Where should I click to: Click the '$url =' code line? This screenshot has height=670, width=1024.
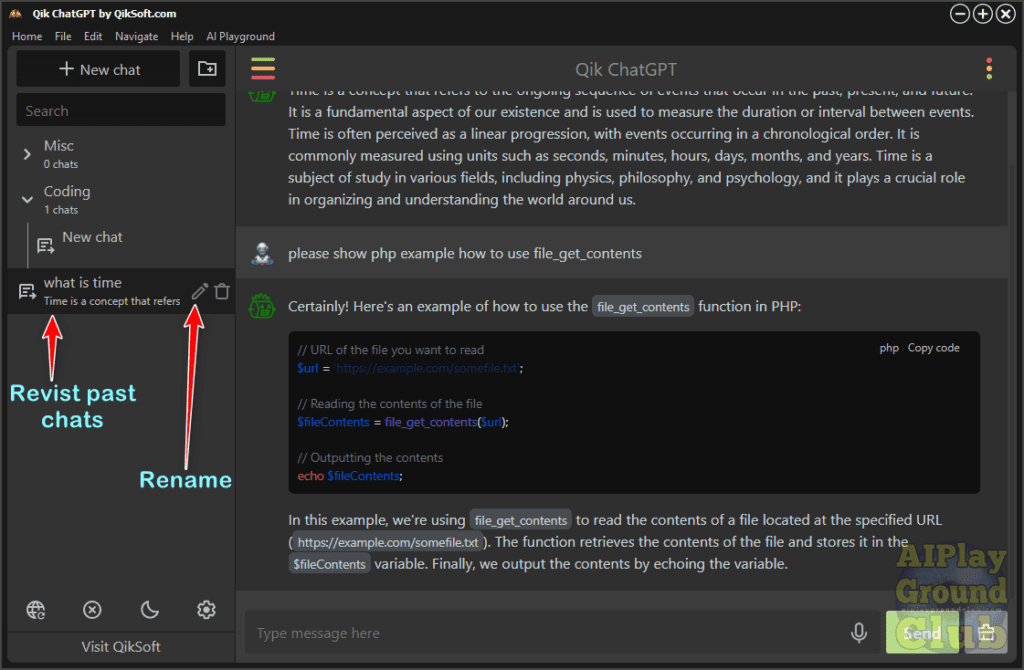(409, 368)
